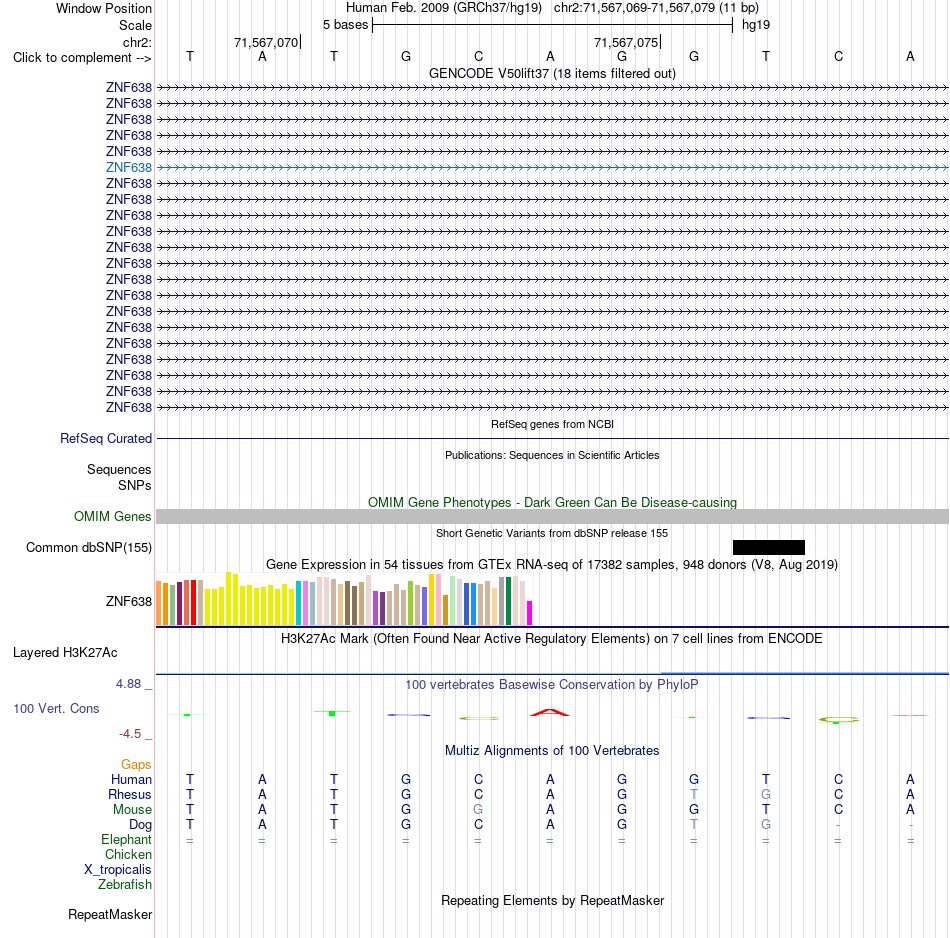
Task: Click the orange Gaps label
Action: [x=136, y=765]
